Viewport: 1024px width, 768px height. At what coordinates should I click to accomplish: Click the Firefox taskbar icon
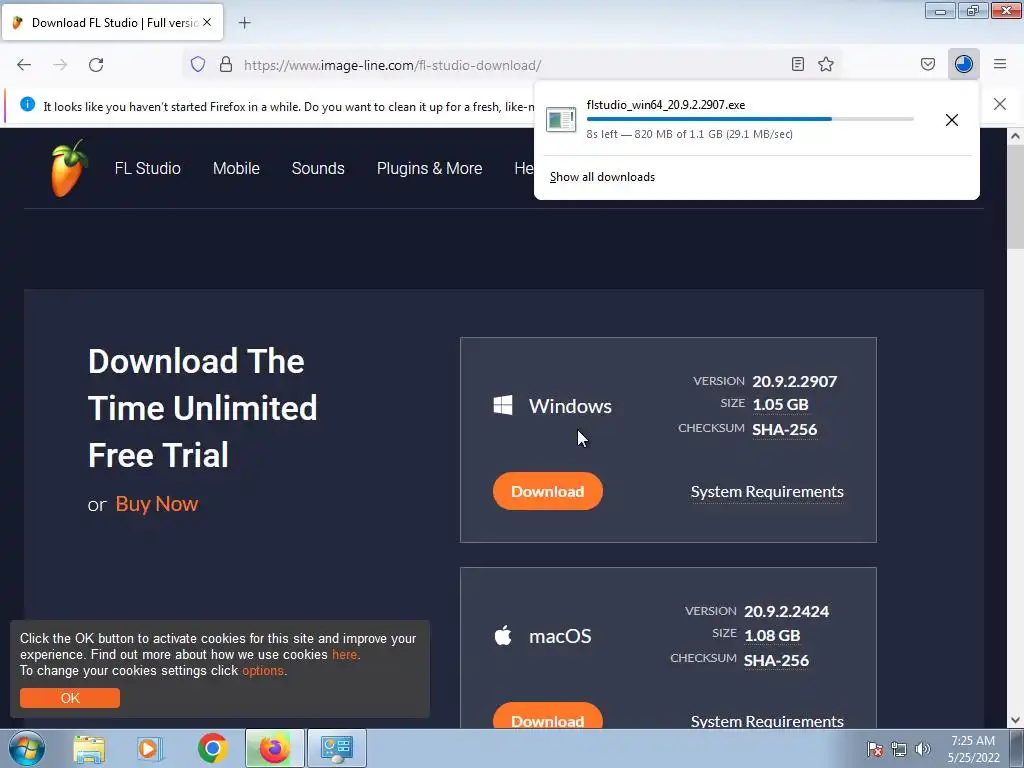pyautogui.click(x=274, y=748)
